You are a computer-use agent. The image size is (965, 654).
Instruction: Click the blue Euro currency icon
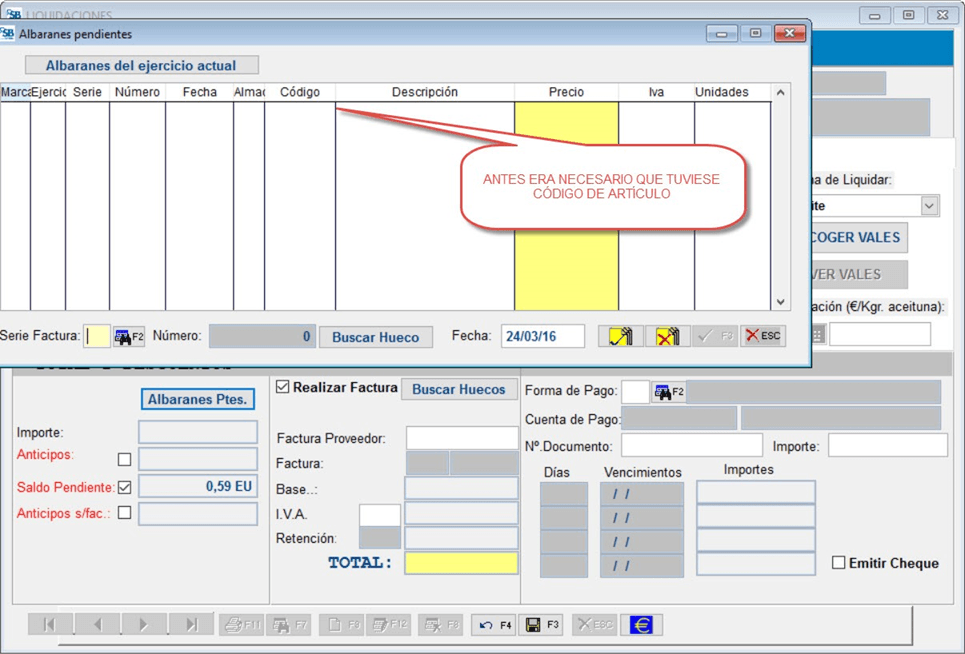[642, 625]
